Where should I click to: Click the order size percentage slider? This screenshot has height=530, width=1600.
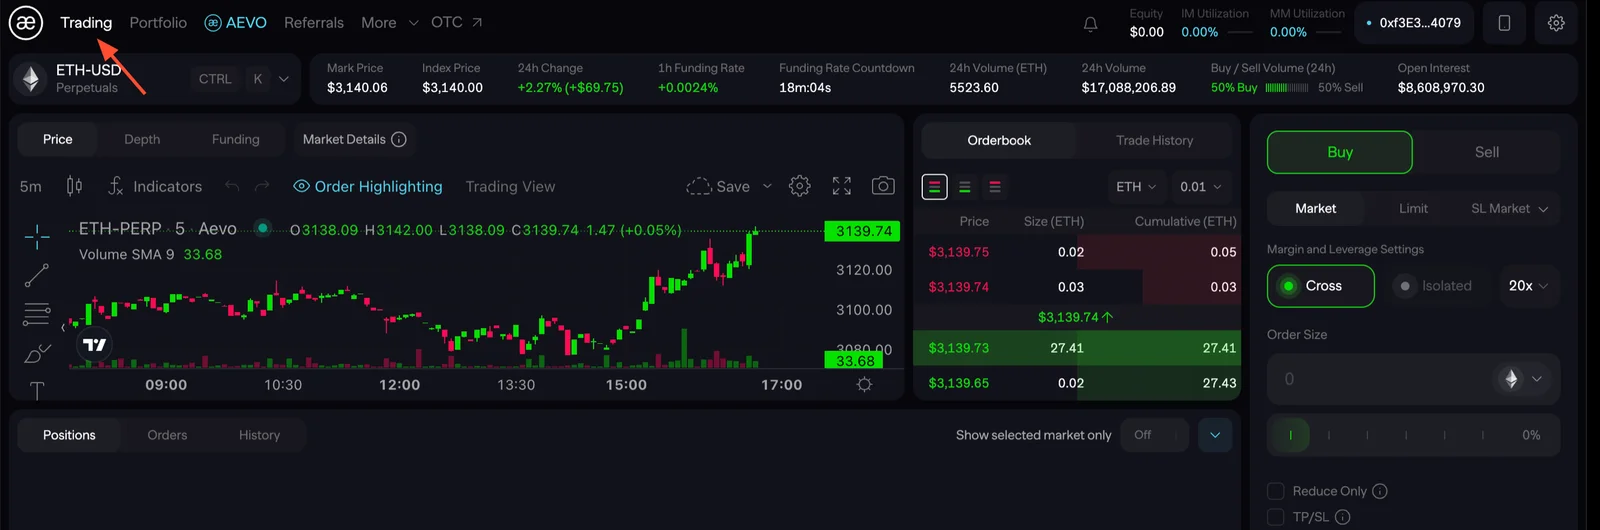point(1414,435)
